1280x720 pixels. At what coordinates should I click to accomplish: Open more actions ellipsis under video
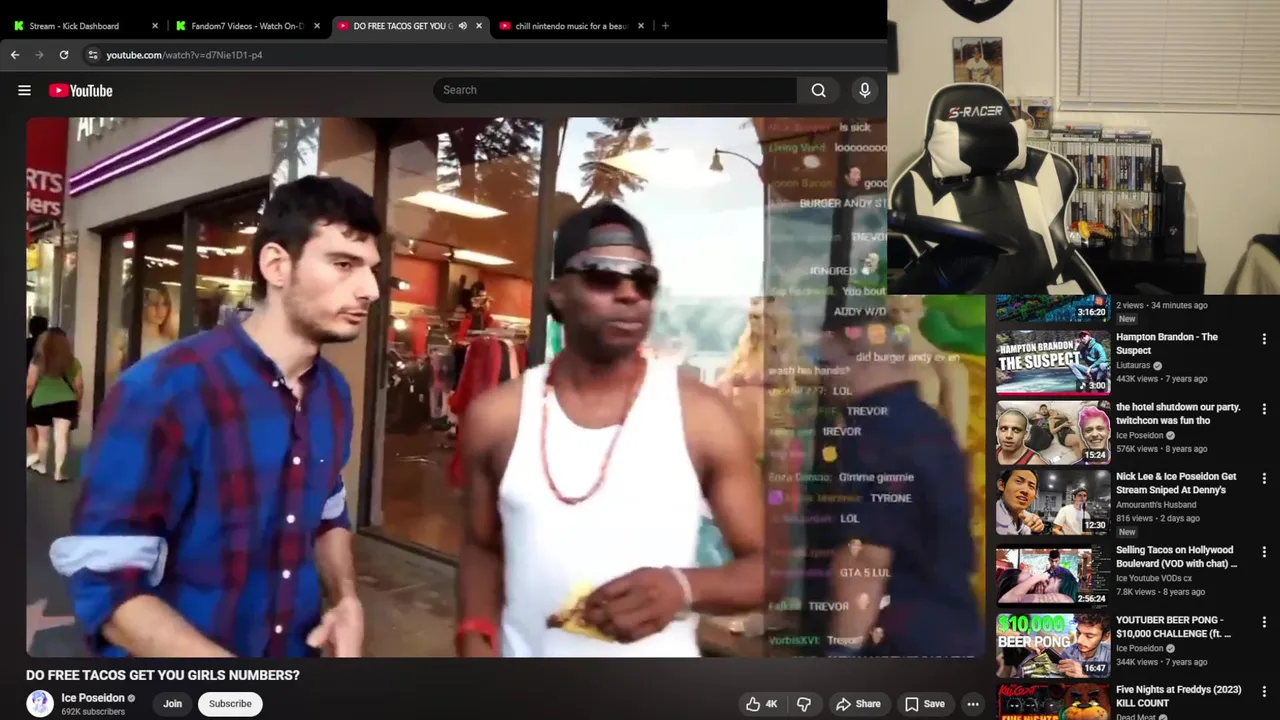[x=973, y=704]
